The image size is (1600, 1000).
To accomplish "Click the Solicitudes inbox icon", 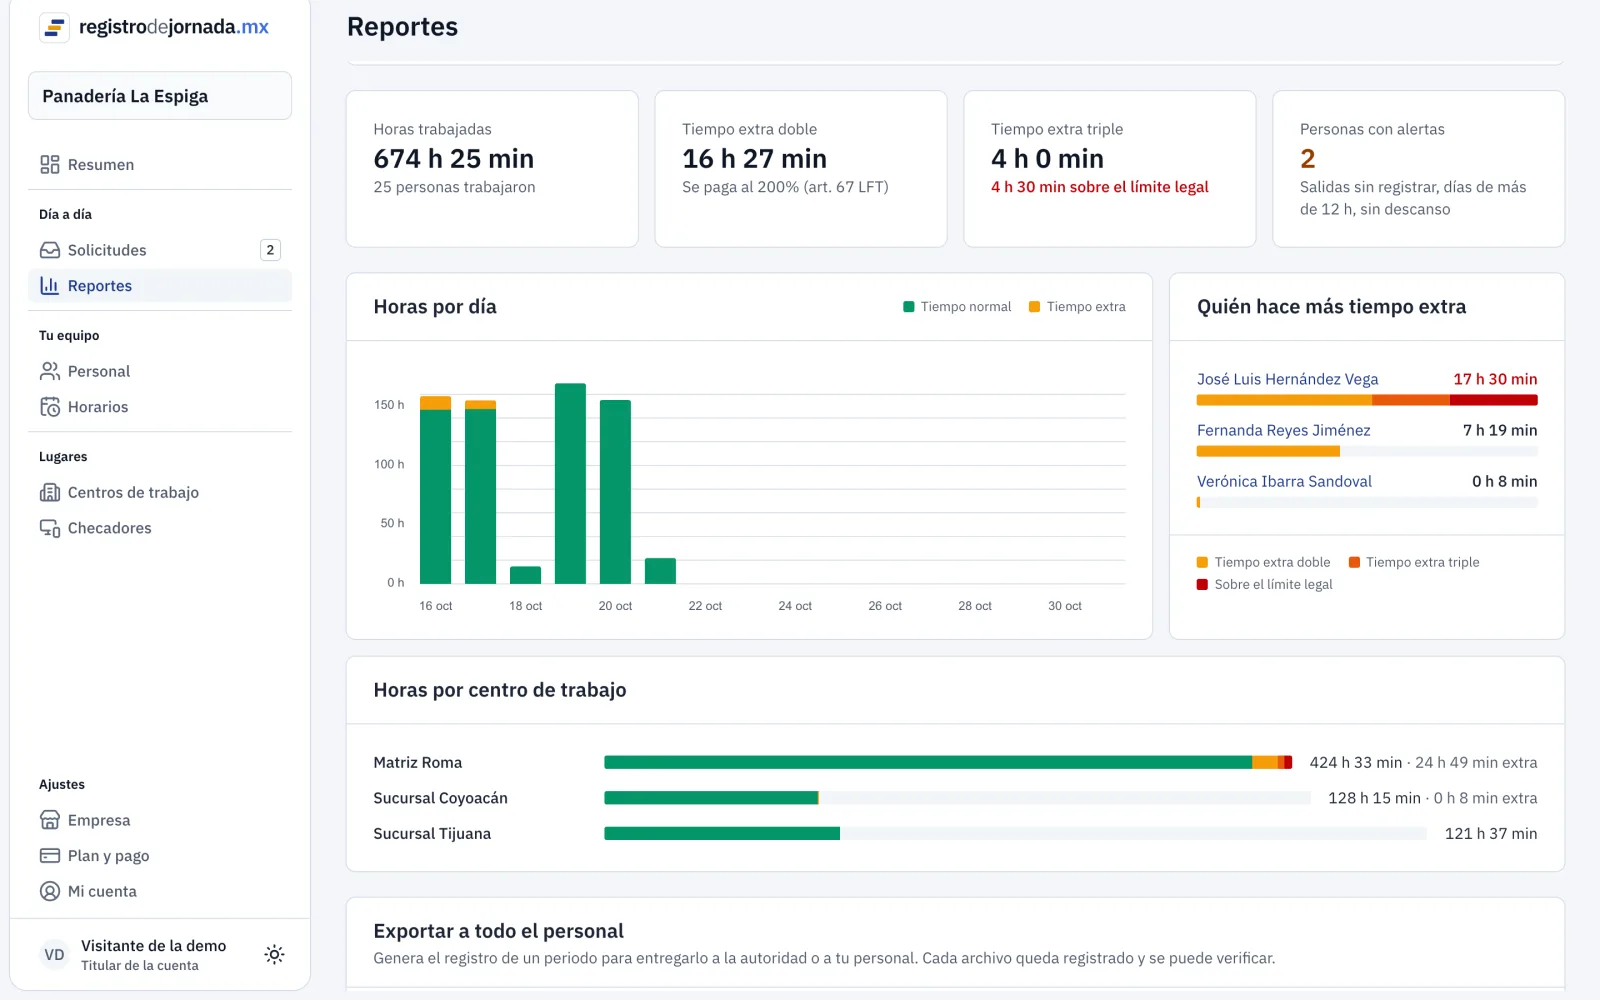I will tap(50, 250).
